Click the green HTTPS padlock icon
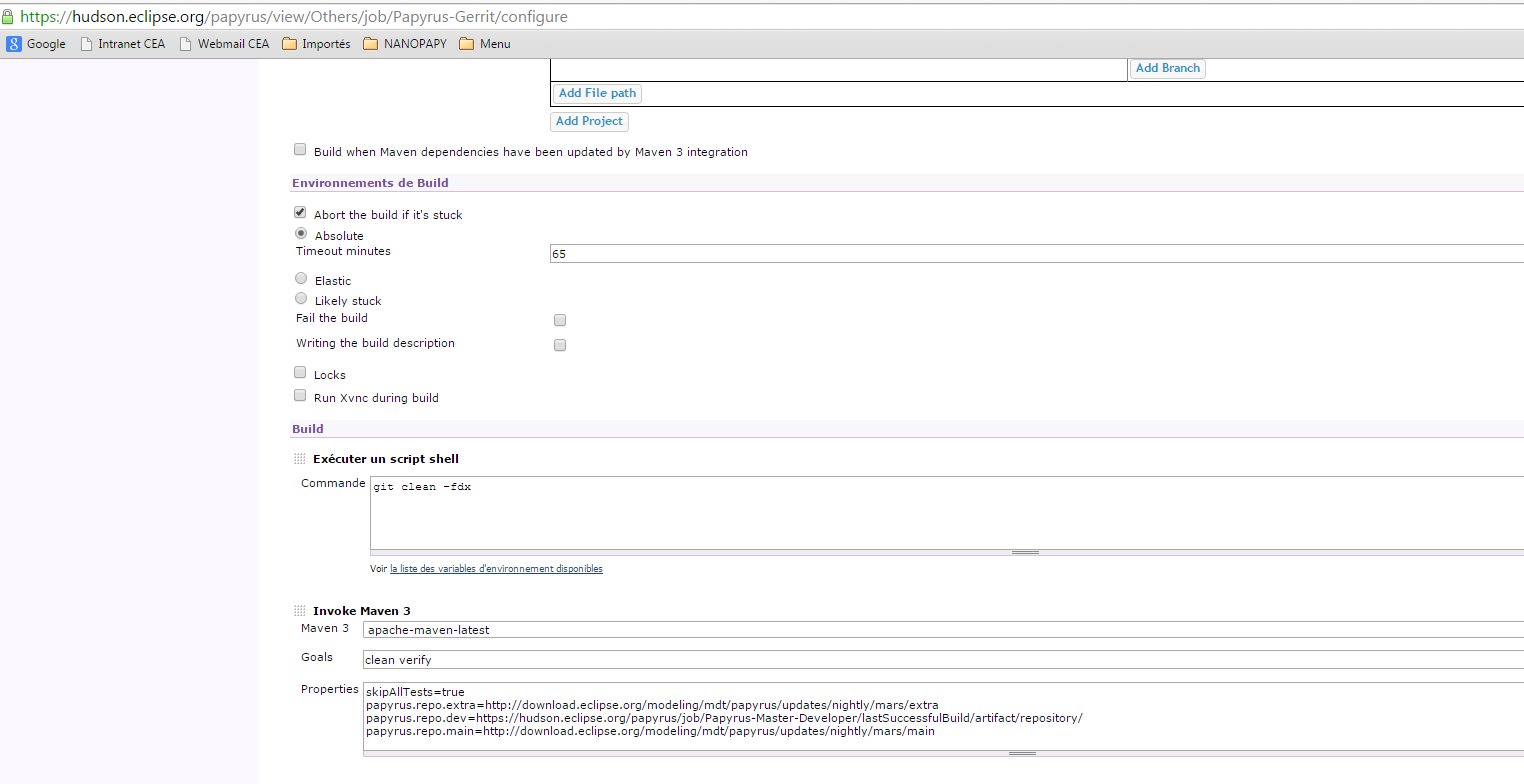This screenshot has width=1524, height=784. 8,17
